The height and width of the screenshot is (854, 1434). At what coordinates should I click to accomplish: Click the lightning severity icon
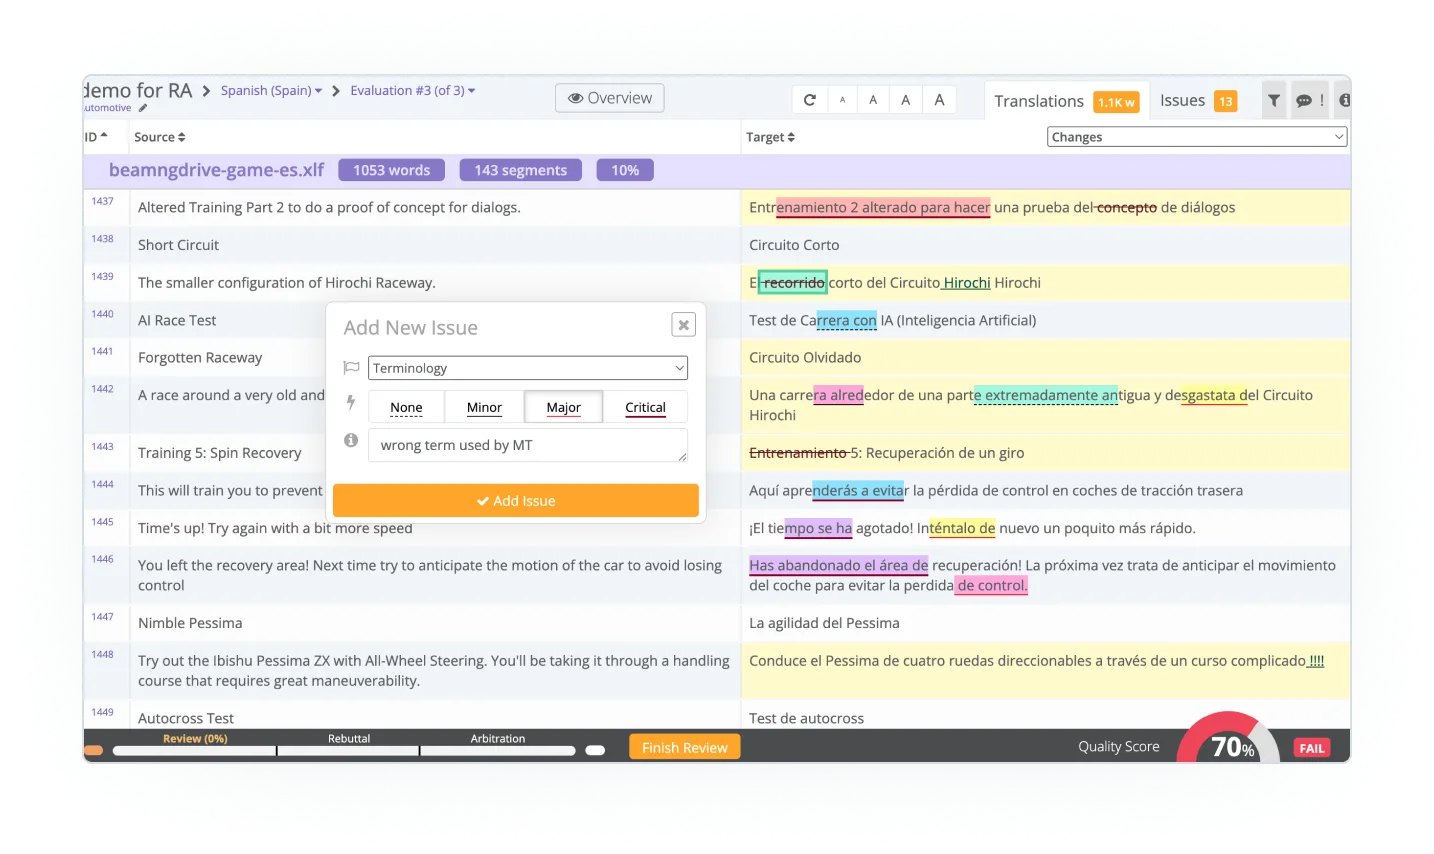pos(351,402)
